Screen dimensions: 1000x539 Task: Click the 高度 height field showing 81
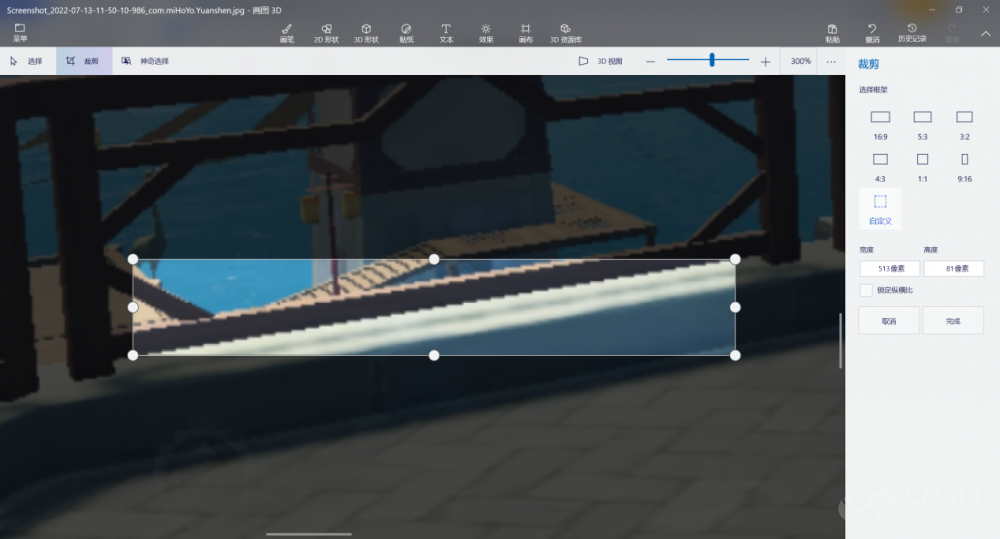[x=954, y=269]
